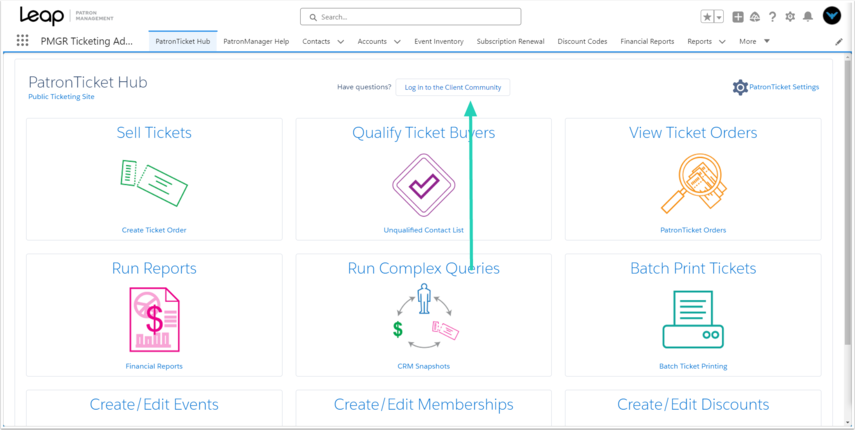
Task: Open the question mark help icon
Action: click(773, 17)
